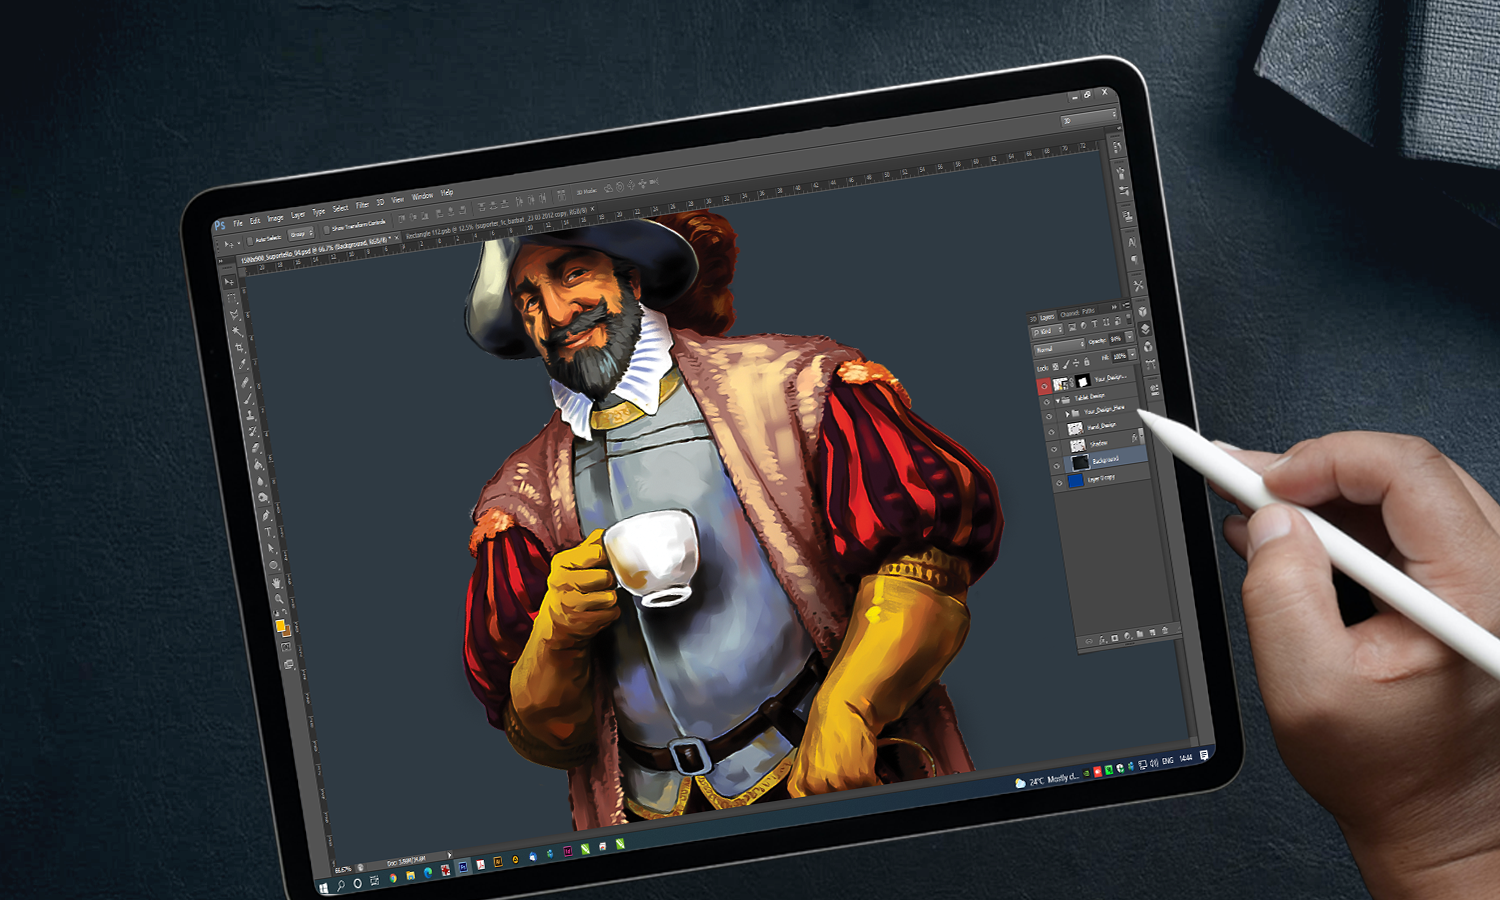Select the Pen tool
Screen dimensions: 1500x900
[x=265, y=515]
